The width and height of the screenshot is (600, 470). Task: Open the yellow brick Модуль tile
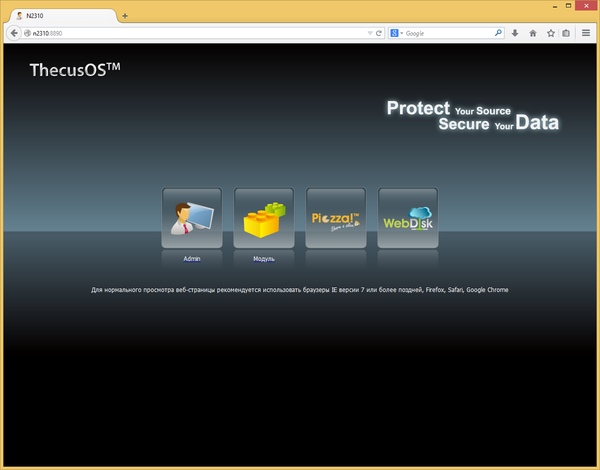click(x=264, y=217)
